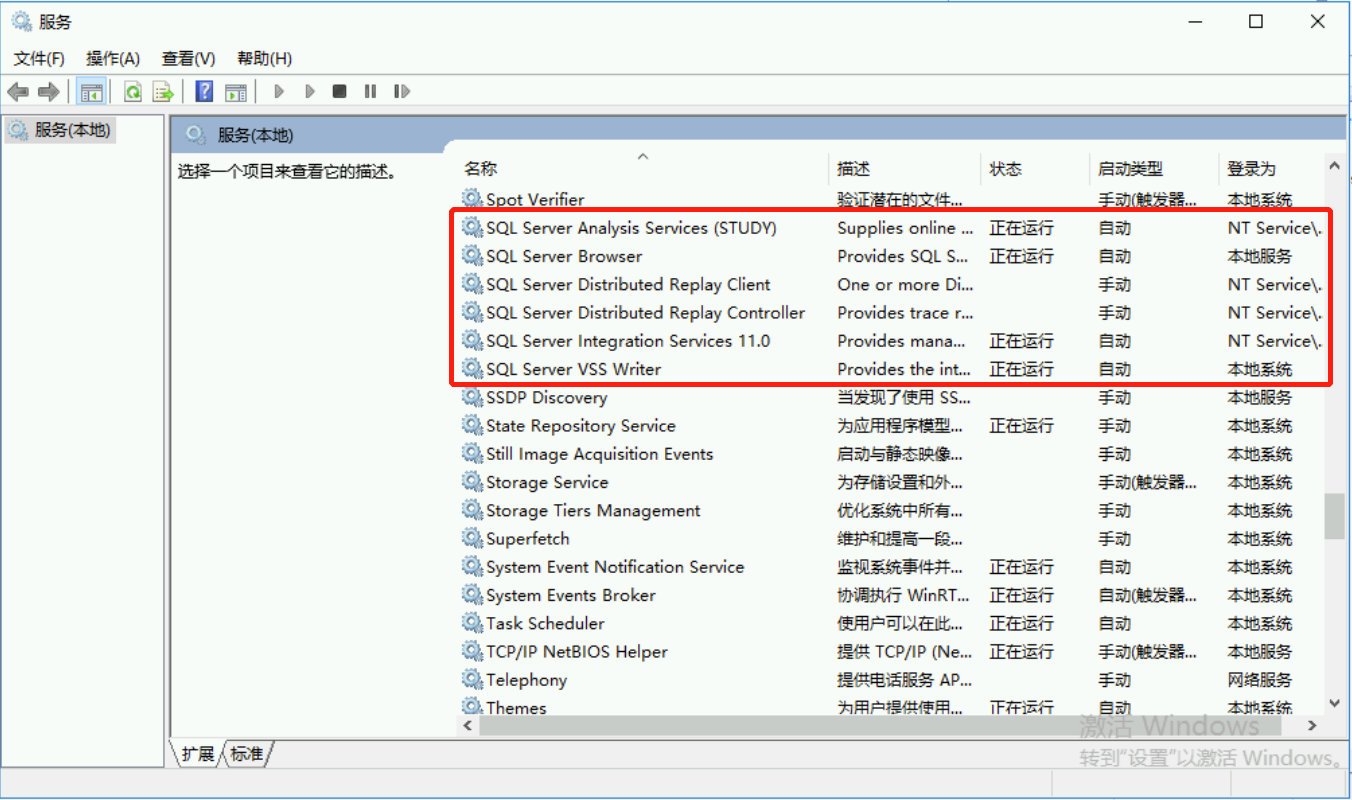The height and width of the screenshot is (800, 1352).
Task: Open the 查看(V) menu
Action: (189, 59)
